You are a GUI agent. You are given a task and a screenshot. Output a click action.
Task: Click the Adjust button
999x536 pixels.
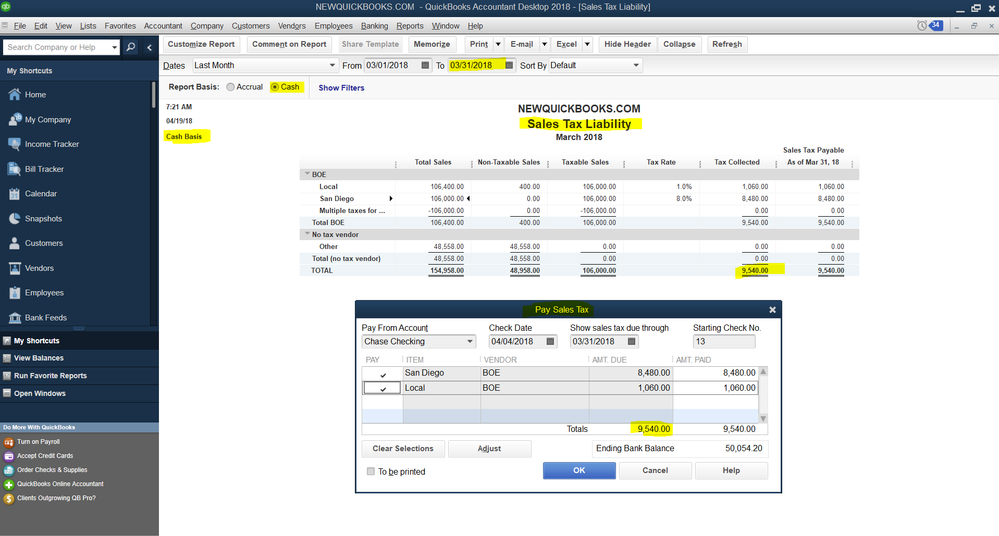[489, 449]
